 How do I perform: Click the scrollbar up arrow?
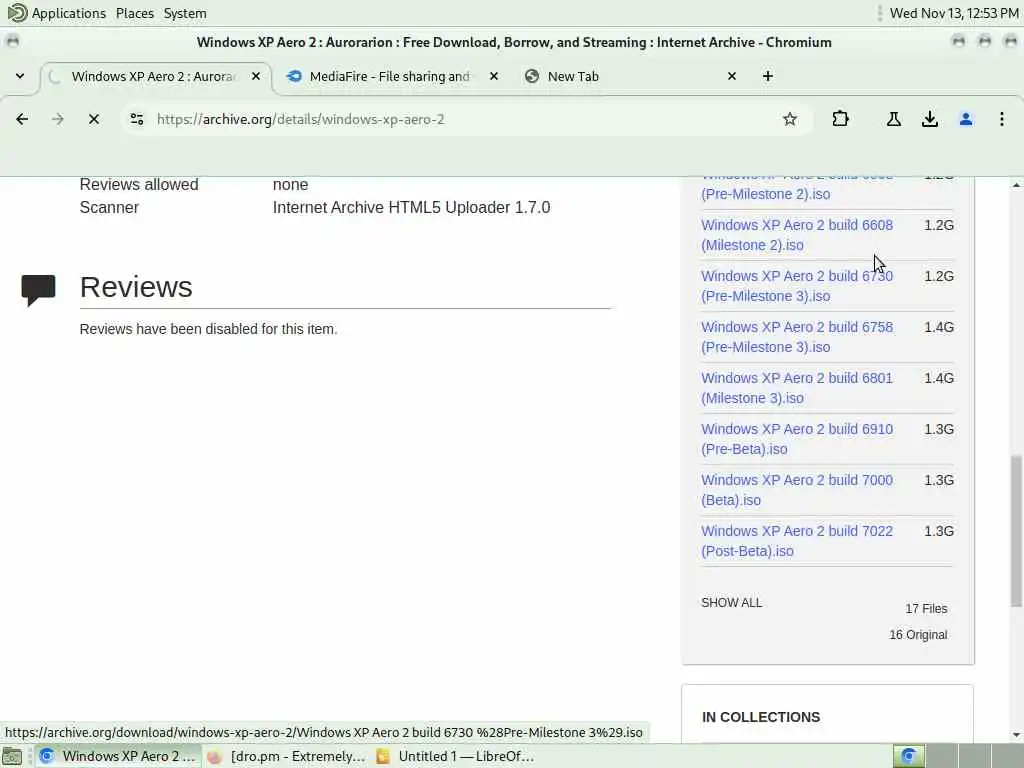tap(1016, 185)
